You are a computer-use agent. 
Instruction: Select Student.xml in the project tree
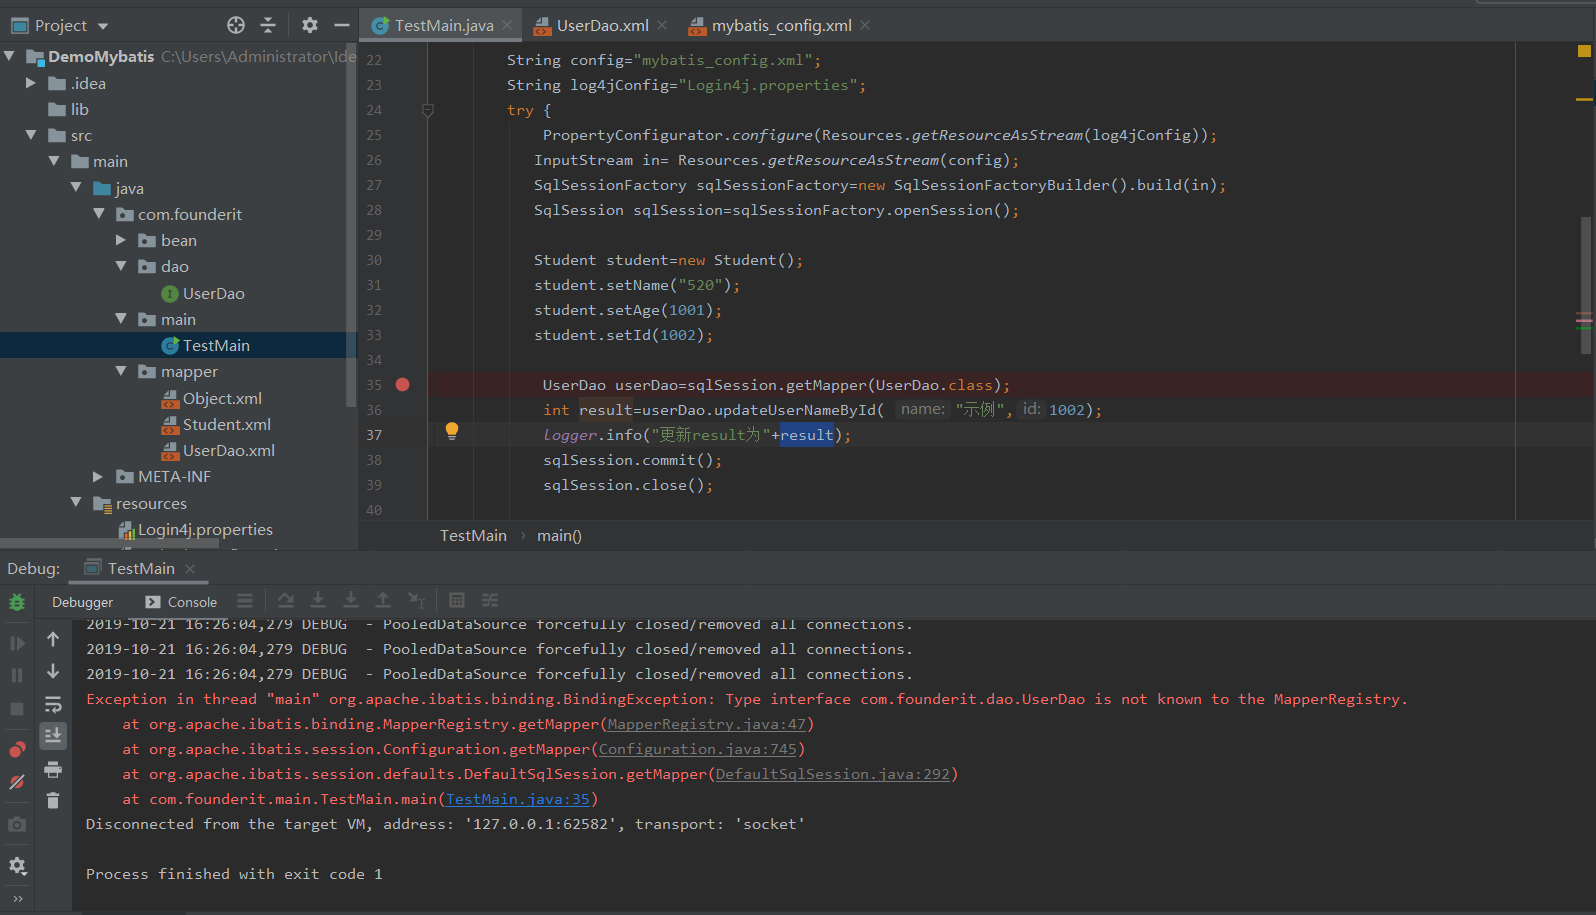pos(226,425)
